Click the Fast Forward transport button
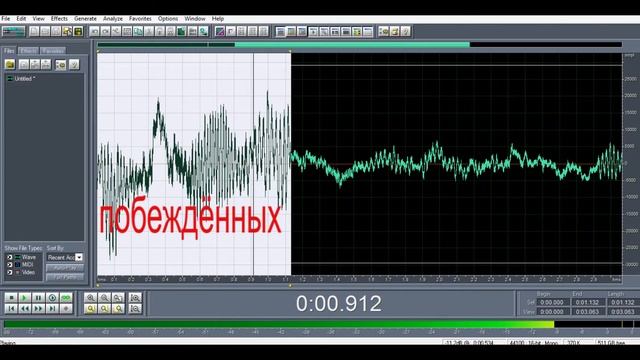The height and width of the screenshot is (360, 640). click(x=38, y=309)
